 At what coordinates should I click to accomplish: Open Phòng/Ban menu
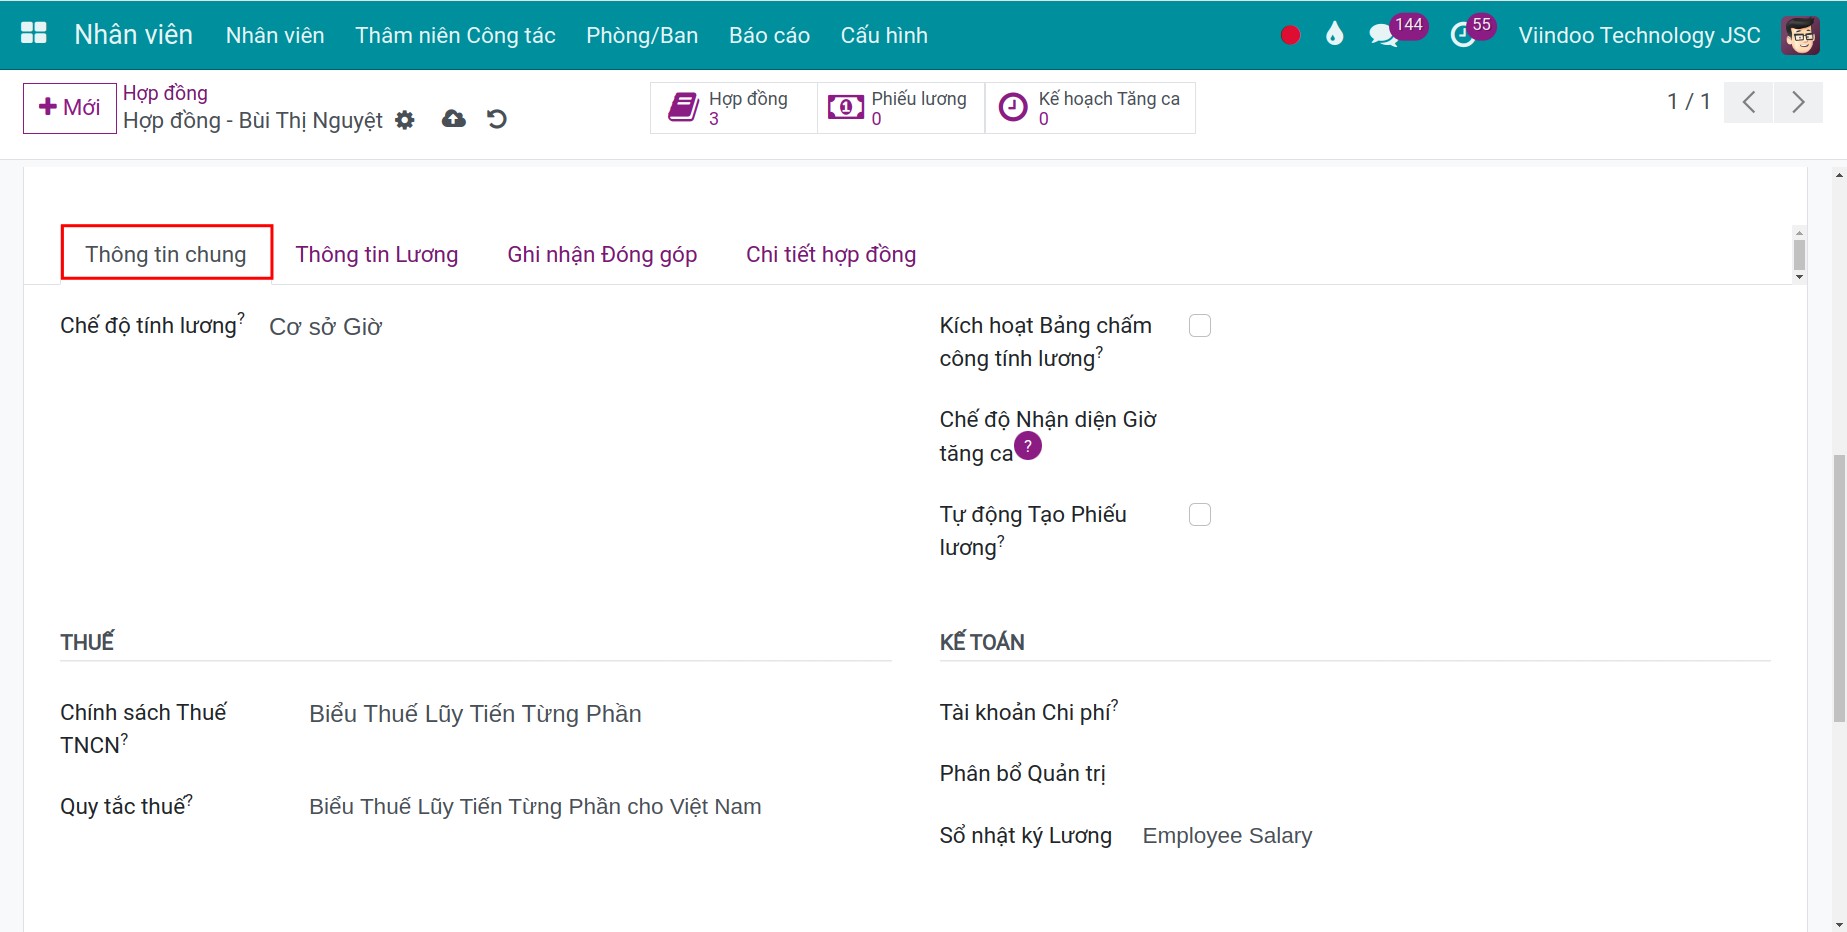[x=642, y=35]
